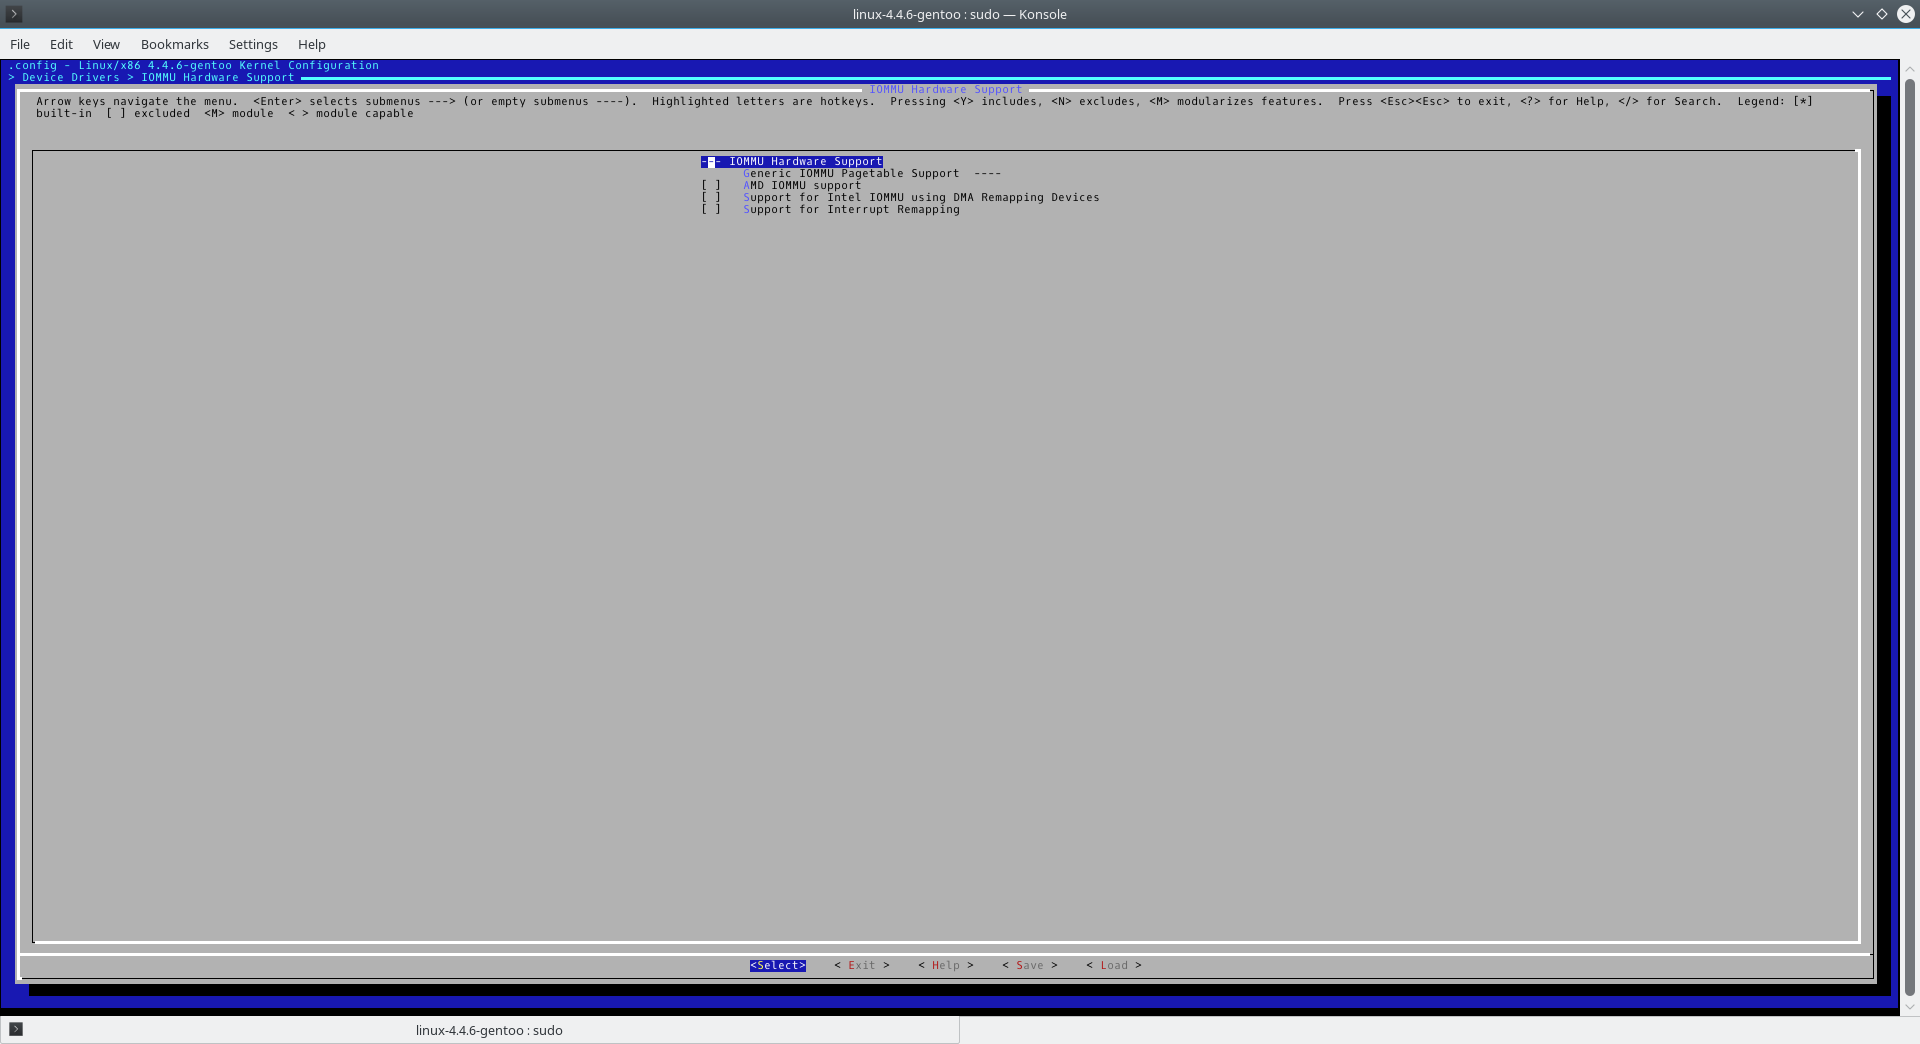Select the Generic IOMMU Pagetable Support entry
Image resolution: width=1920 pixels, height=1044 pixels.
(851, 173)
